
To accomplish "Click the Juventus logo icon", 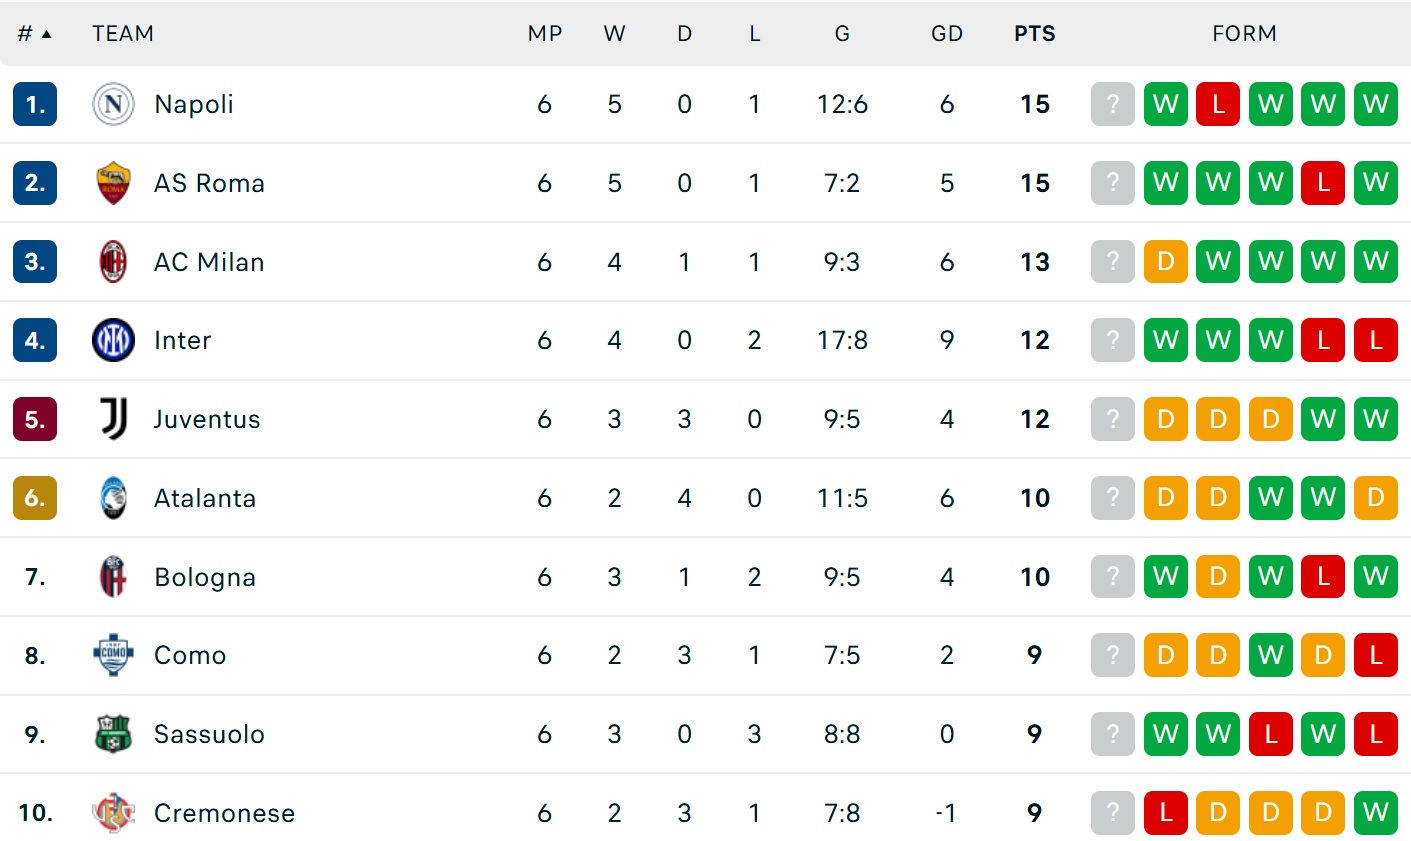I will 113,419.
